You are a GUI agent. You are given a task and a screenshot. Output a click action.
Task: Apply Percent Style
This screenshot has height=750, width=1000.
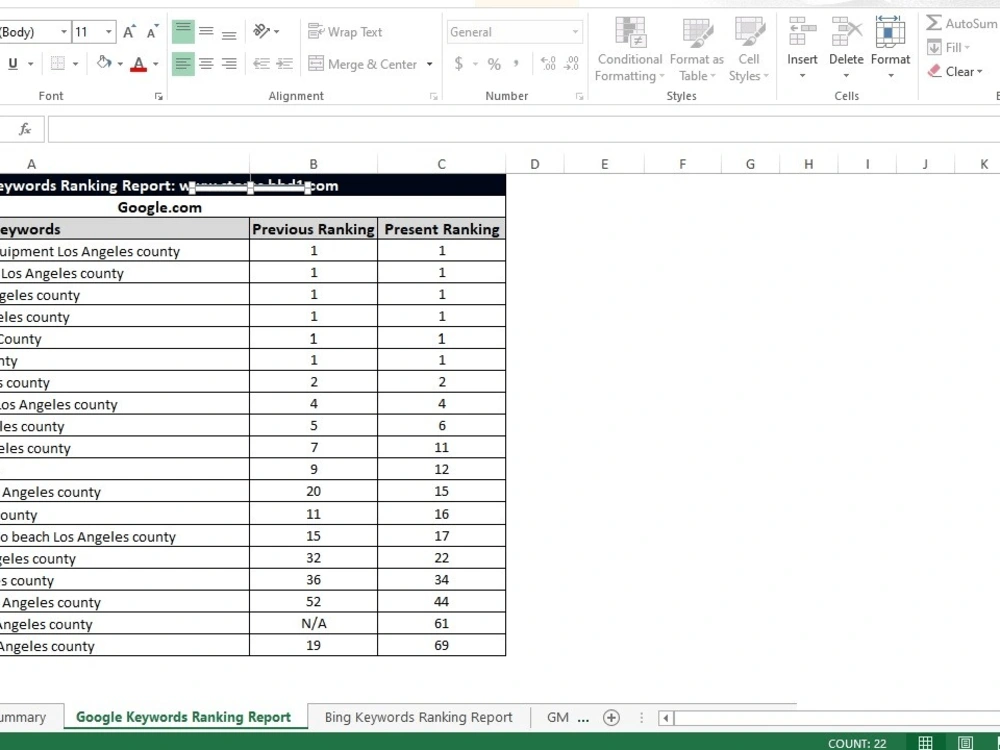494,64
